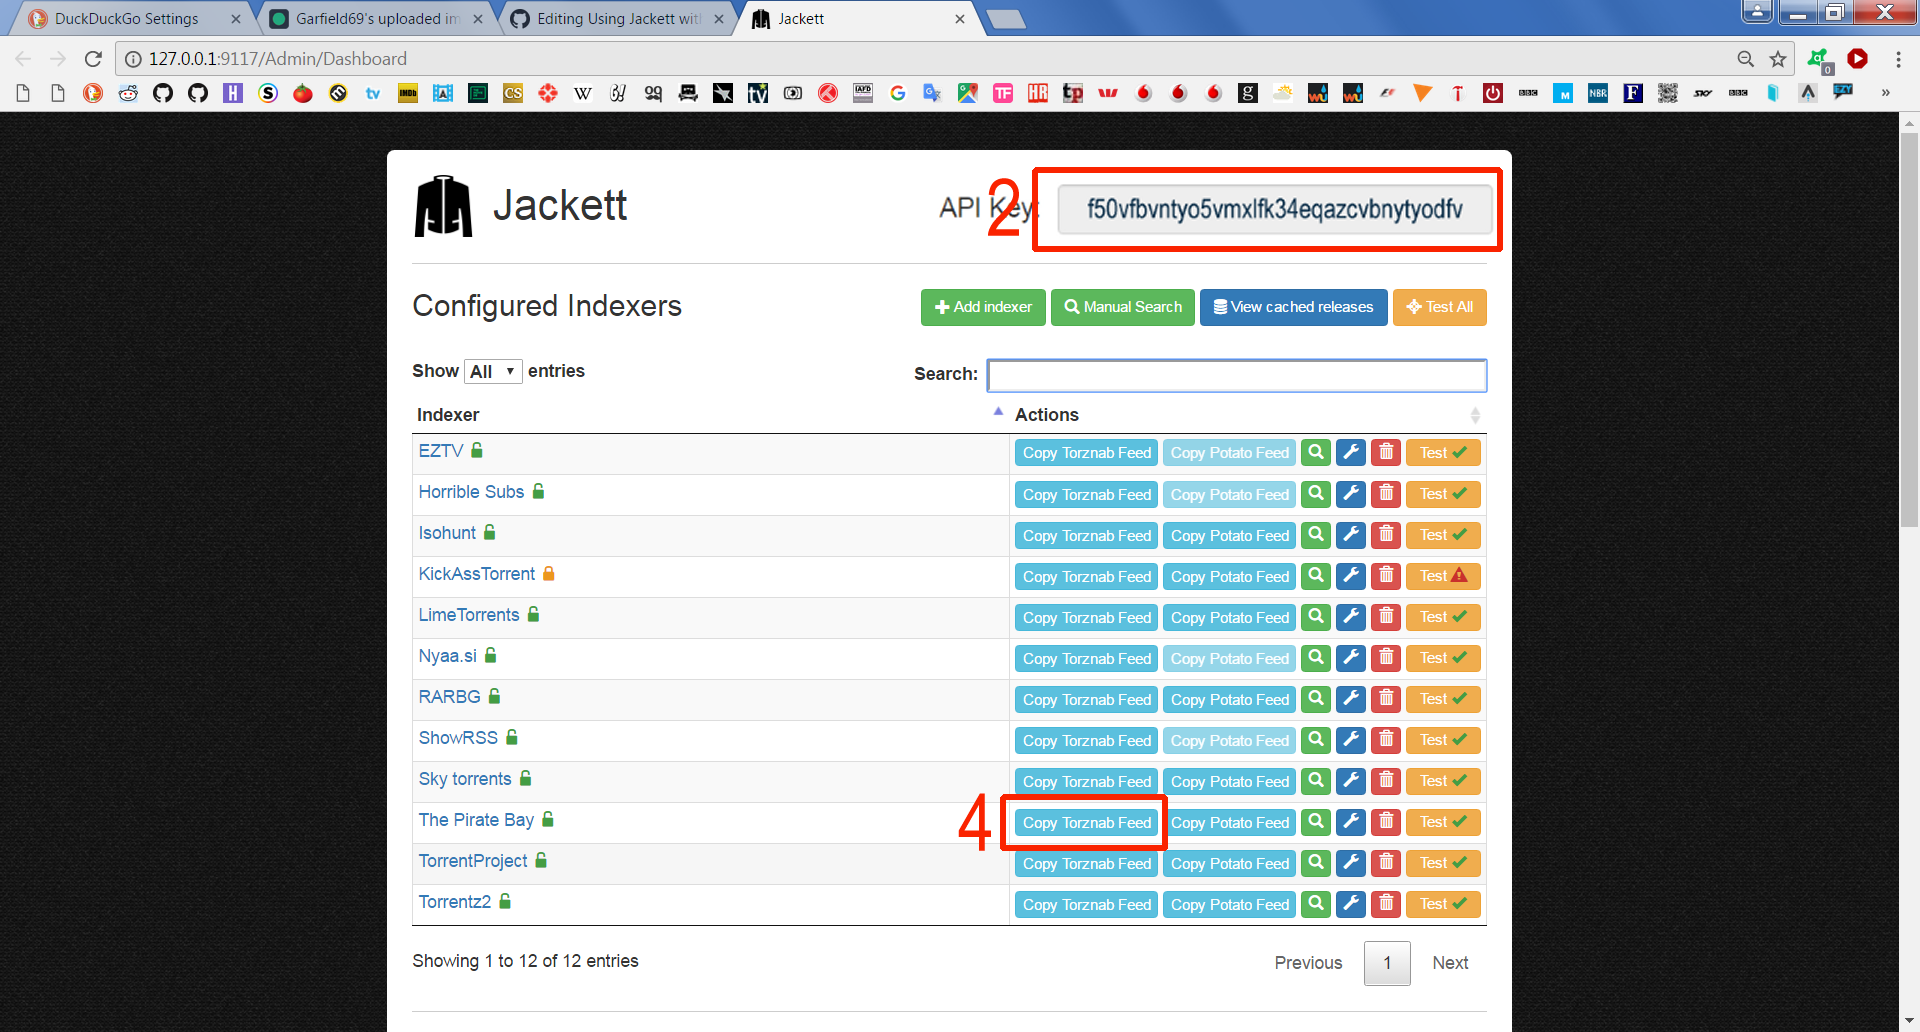Screen dimensions: 1920x1032
Task: Switch to Editing Using Jackett GitHub tab
Action: (x=618, y=19)
